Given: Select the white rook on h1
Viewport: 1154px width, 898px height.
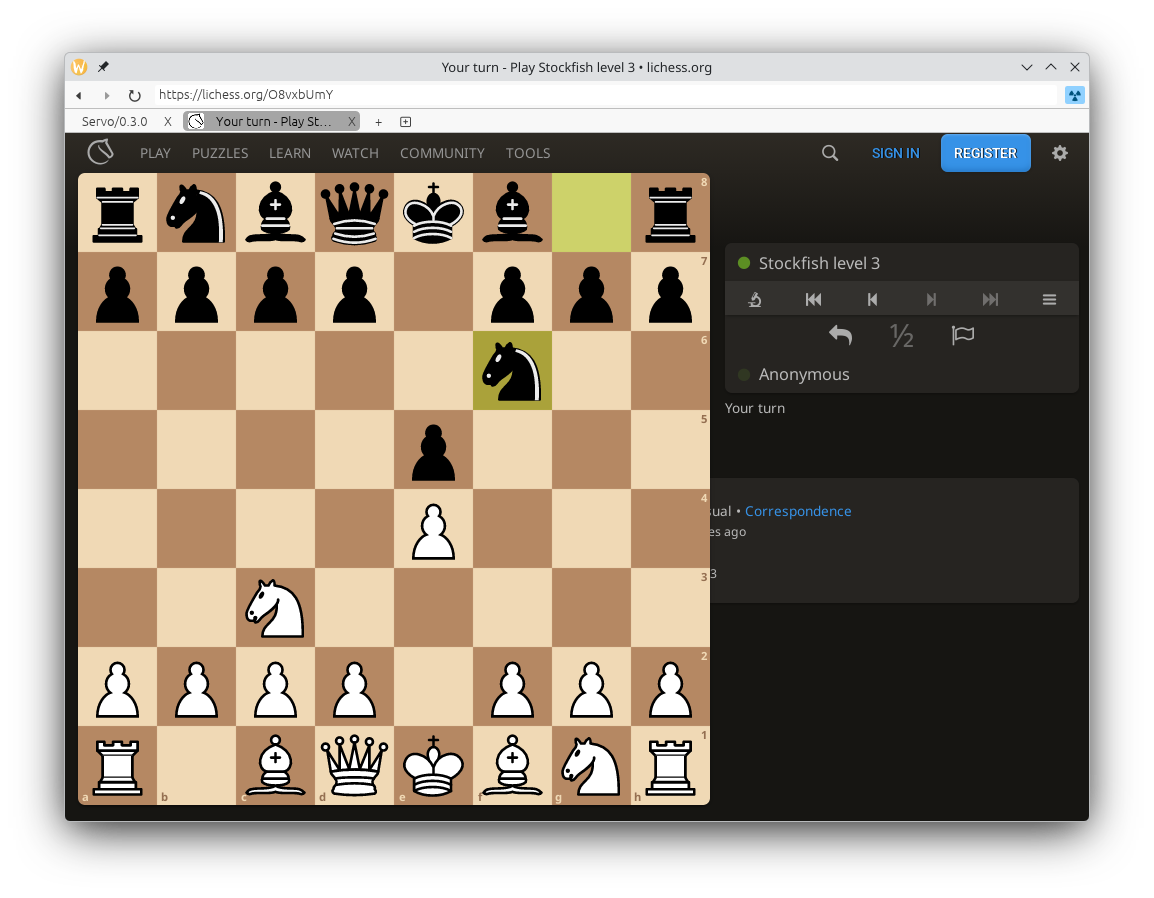Looking at the screenshot, I should click(670, 766).
